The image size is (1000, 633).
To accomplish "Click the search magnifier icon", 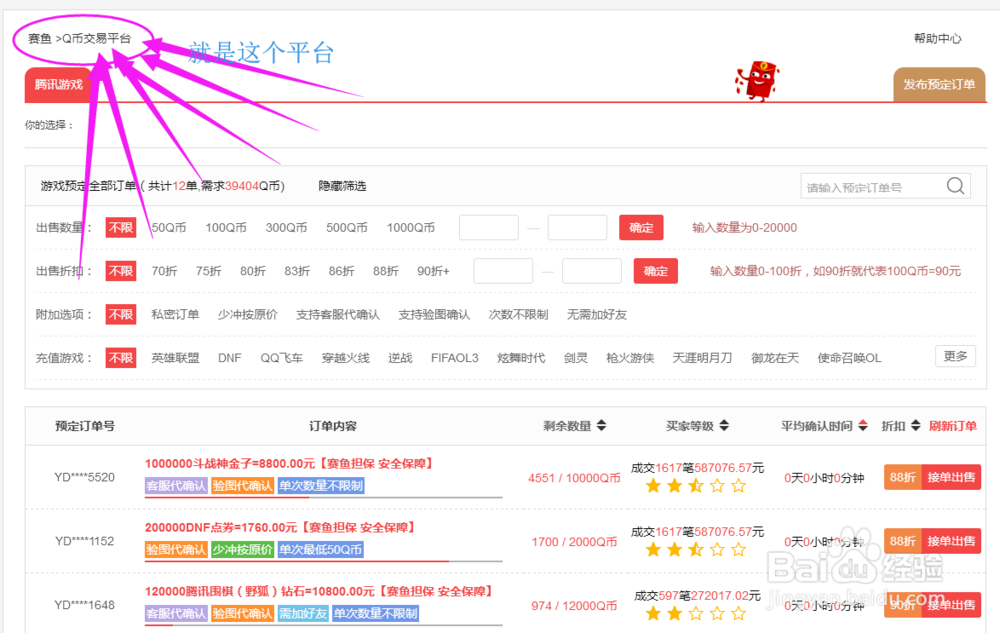I will point(955,186).
